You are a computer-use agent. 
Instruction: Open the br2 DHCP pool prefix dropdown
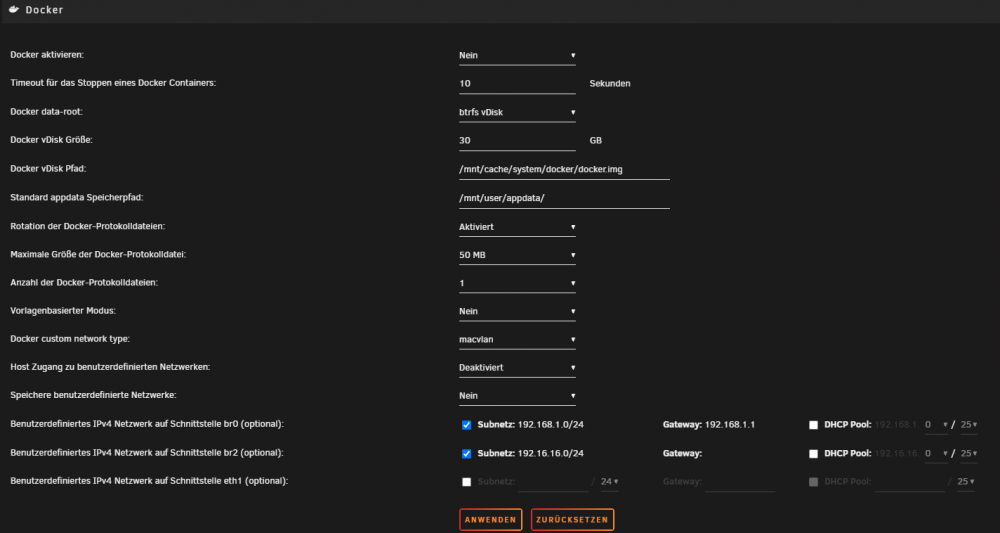(x=969, y=453)
